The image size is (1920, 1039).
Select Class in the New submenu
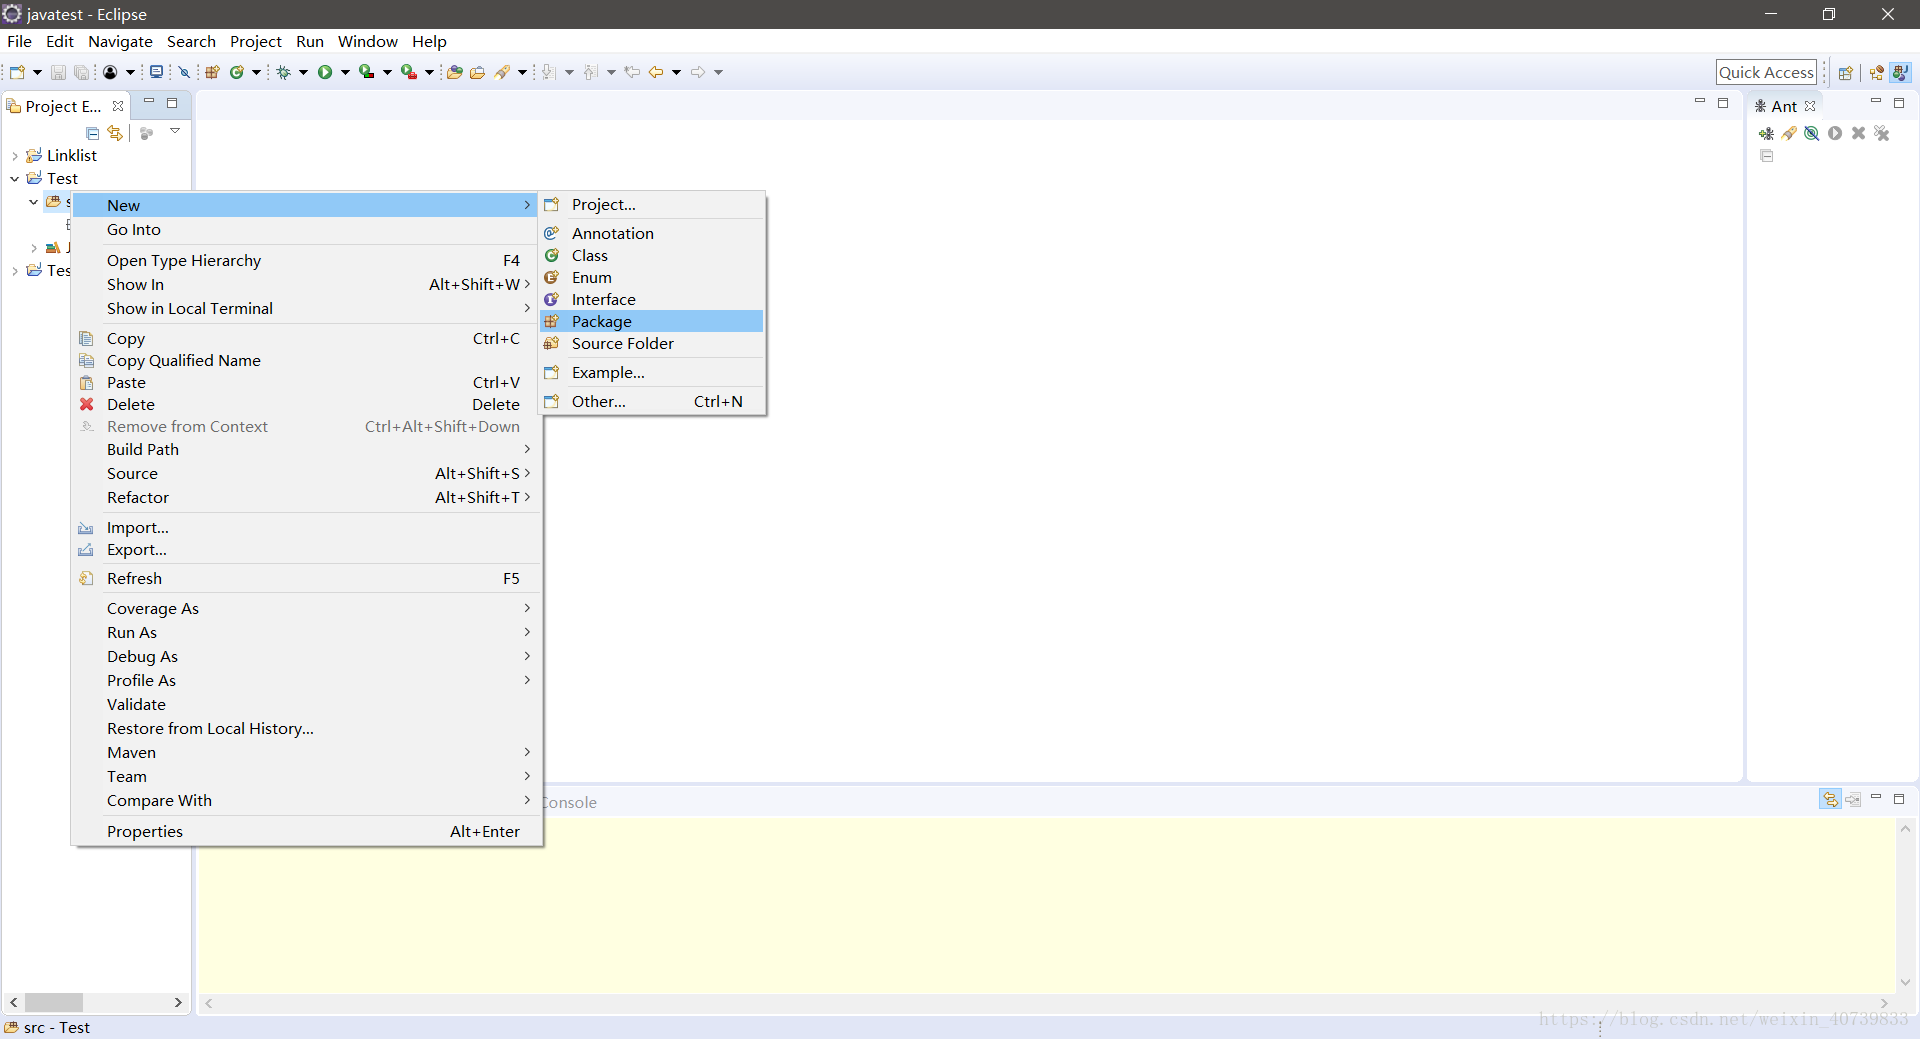652,255
